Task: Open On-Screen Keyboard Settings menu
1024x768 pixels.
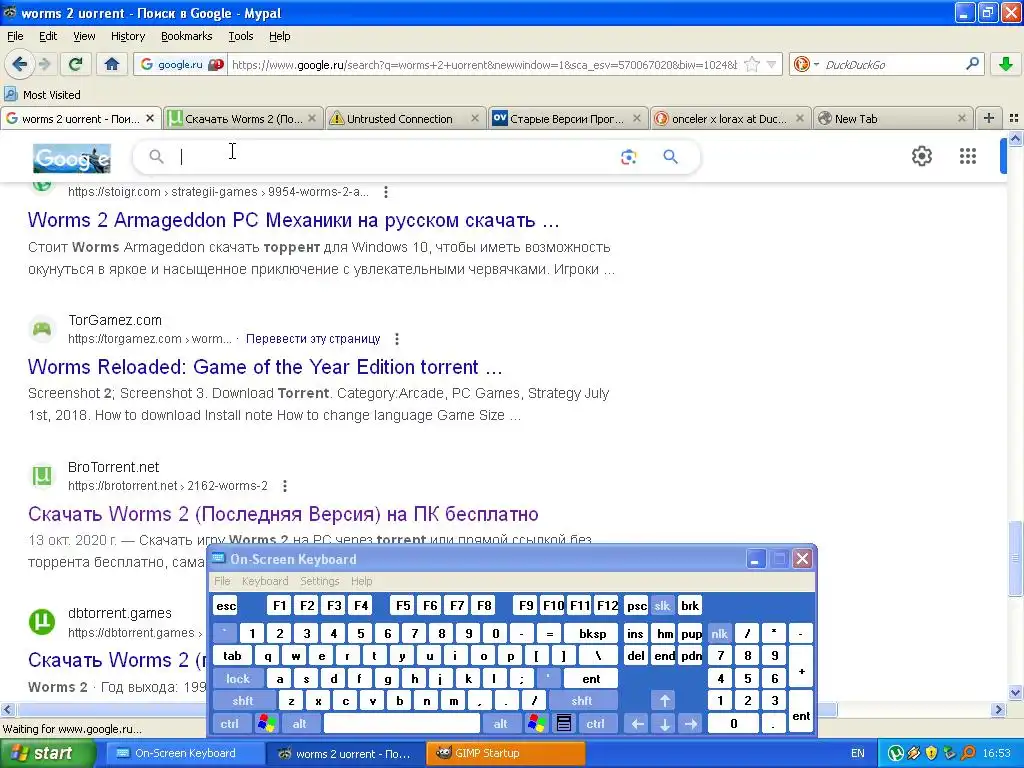Action: click(x=319, y=581)
